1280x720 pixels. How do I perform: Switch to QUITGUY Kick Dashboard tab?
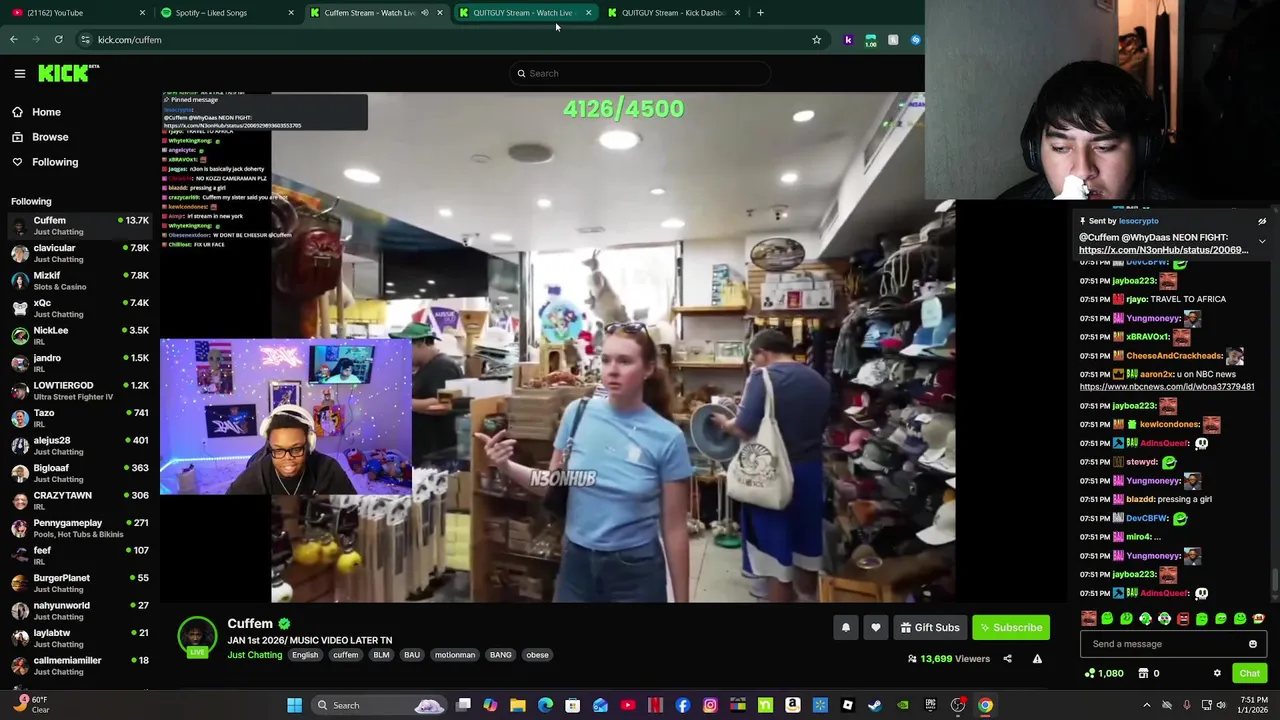pyautogui.click(x=672, y=13)
